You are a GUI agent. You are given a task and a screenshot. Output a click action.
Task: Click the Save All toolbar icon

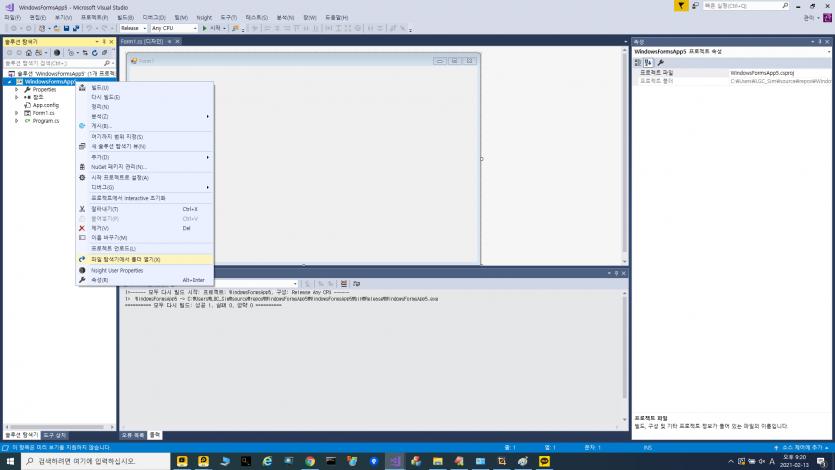pyautogui.click(x=76, y=28)
